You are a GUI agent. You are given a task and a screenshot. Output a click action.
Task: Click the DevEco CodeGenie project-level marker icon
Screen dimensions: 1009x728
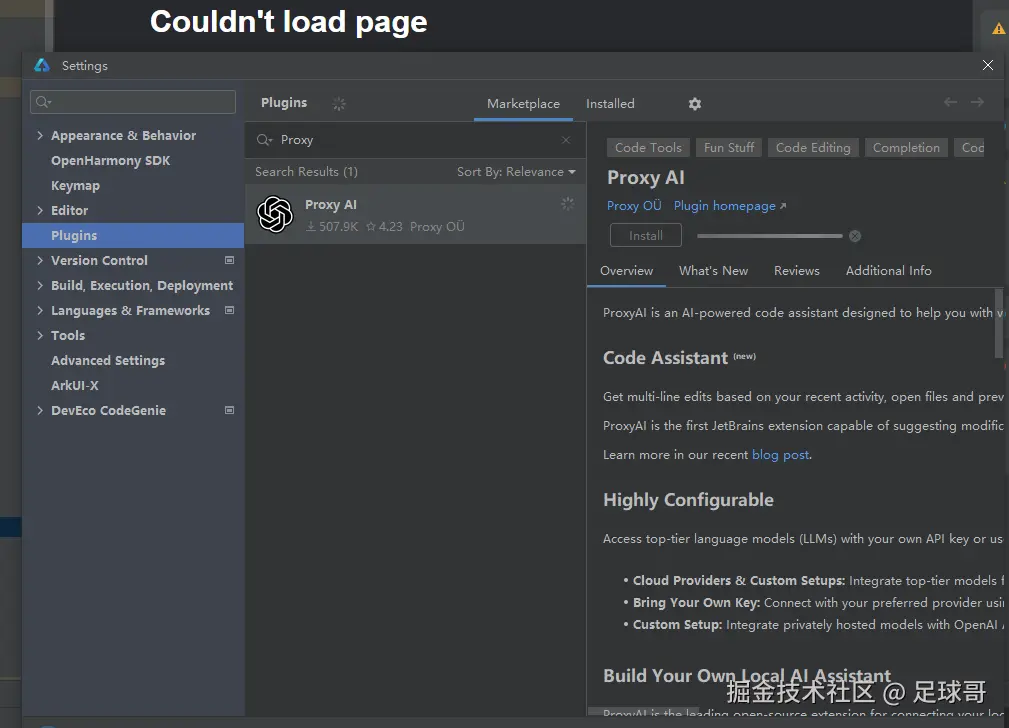[229, 410]
